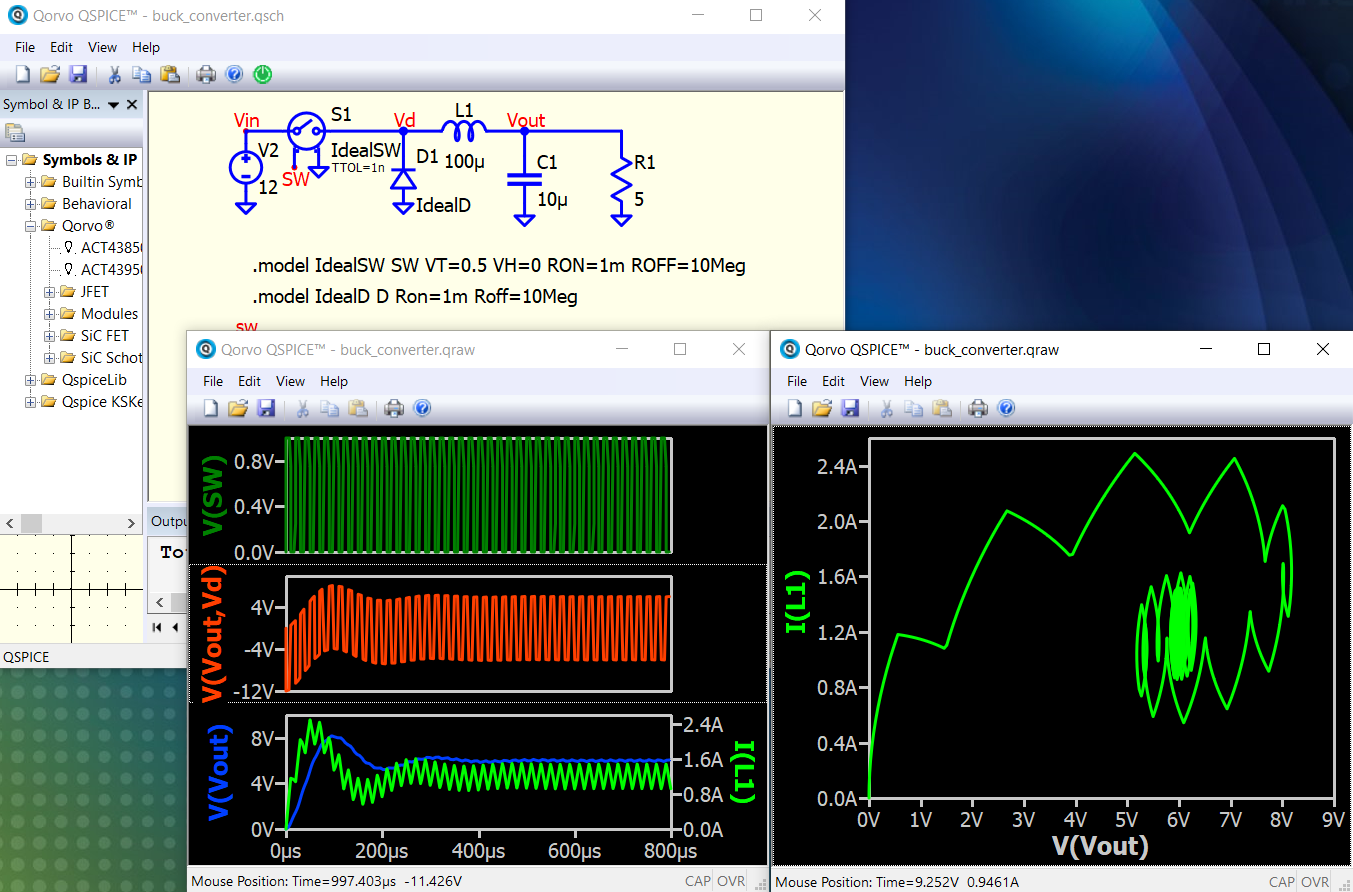Click Cut icon in left waveform window toolbar

pos(302,408)
